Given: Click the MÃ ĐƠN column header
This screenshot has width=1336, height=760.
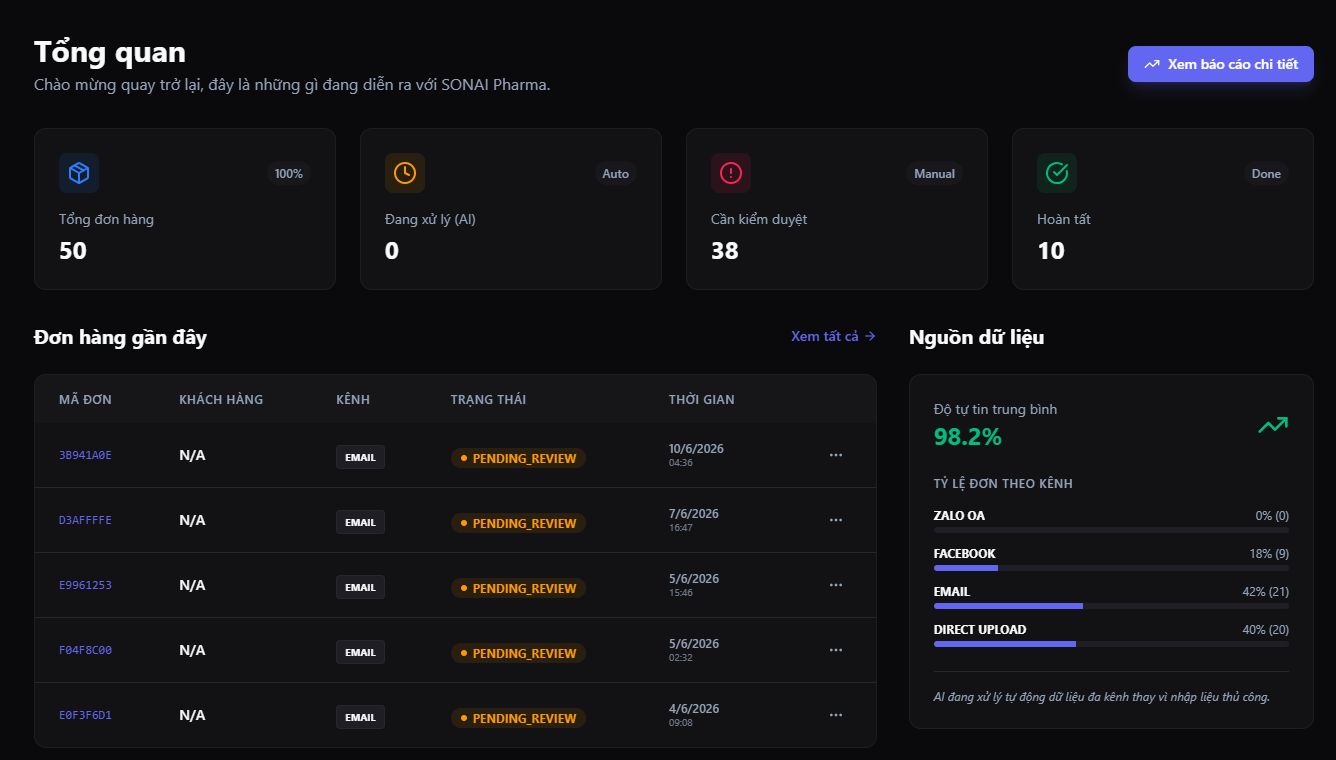Looking at the screenshot, I should pos(85,399).
